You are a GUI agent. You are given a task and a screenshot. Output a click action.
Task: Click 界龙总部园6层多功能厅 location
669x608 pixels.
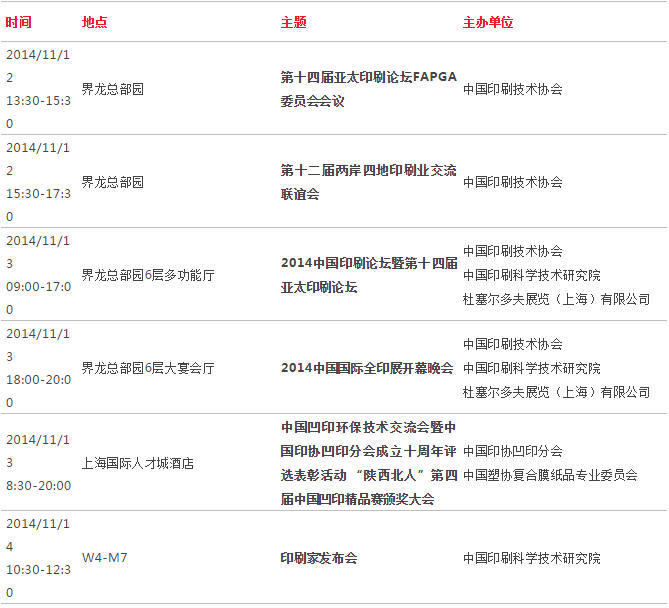[x=148, y=275]
